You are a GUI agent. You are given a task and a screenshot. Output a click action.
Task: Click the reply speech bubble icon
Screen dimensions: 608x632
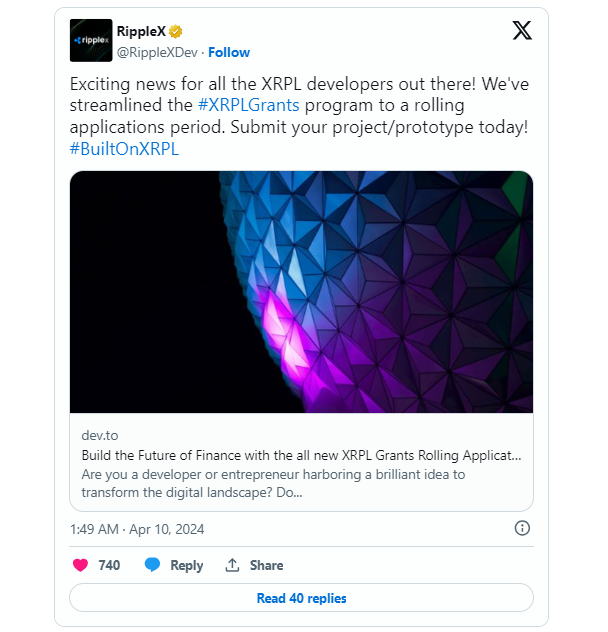tap(153, 565)
